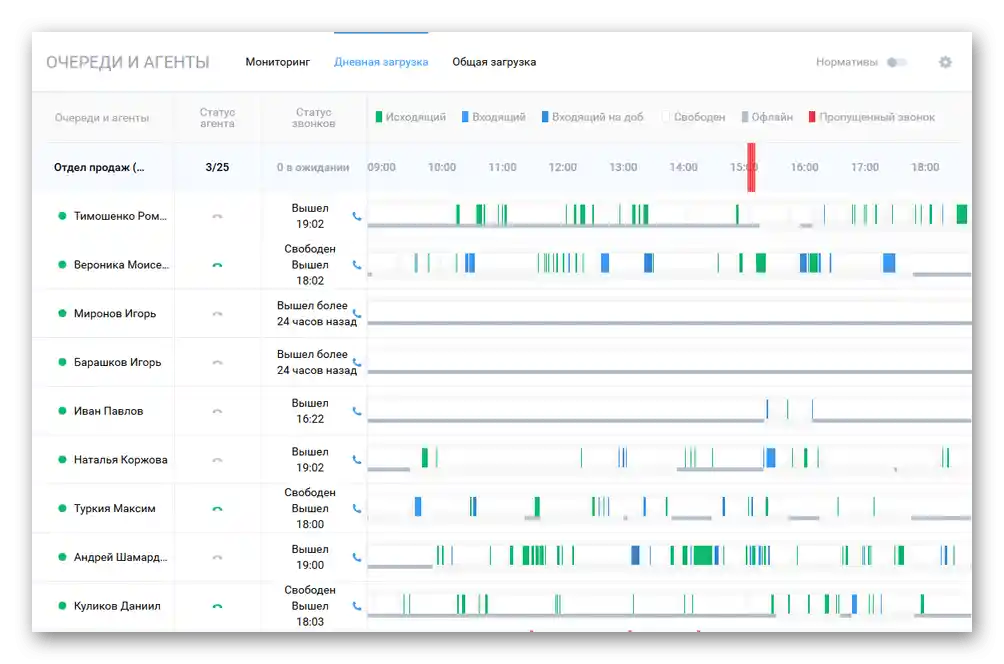
Task: Click the phone icon for Андрей Шамард
Action: tap(357, 557)
